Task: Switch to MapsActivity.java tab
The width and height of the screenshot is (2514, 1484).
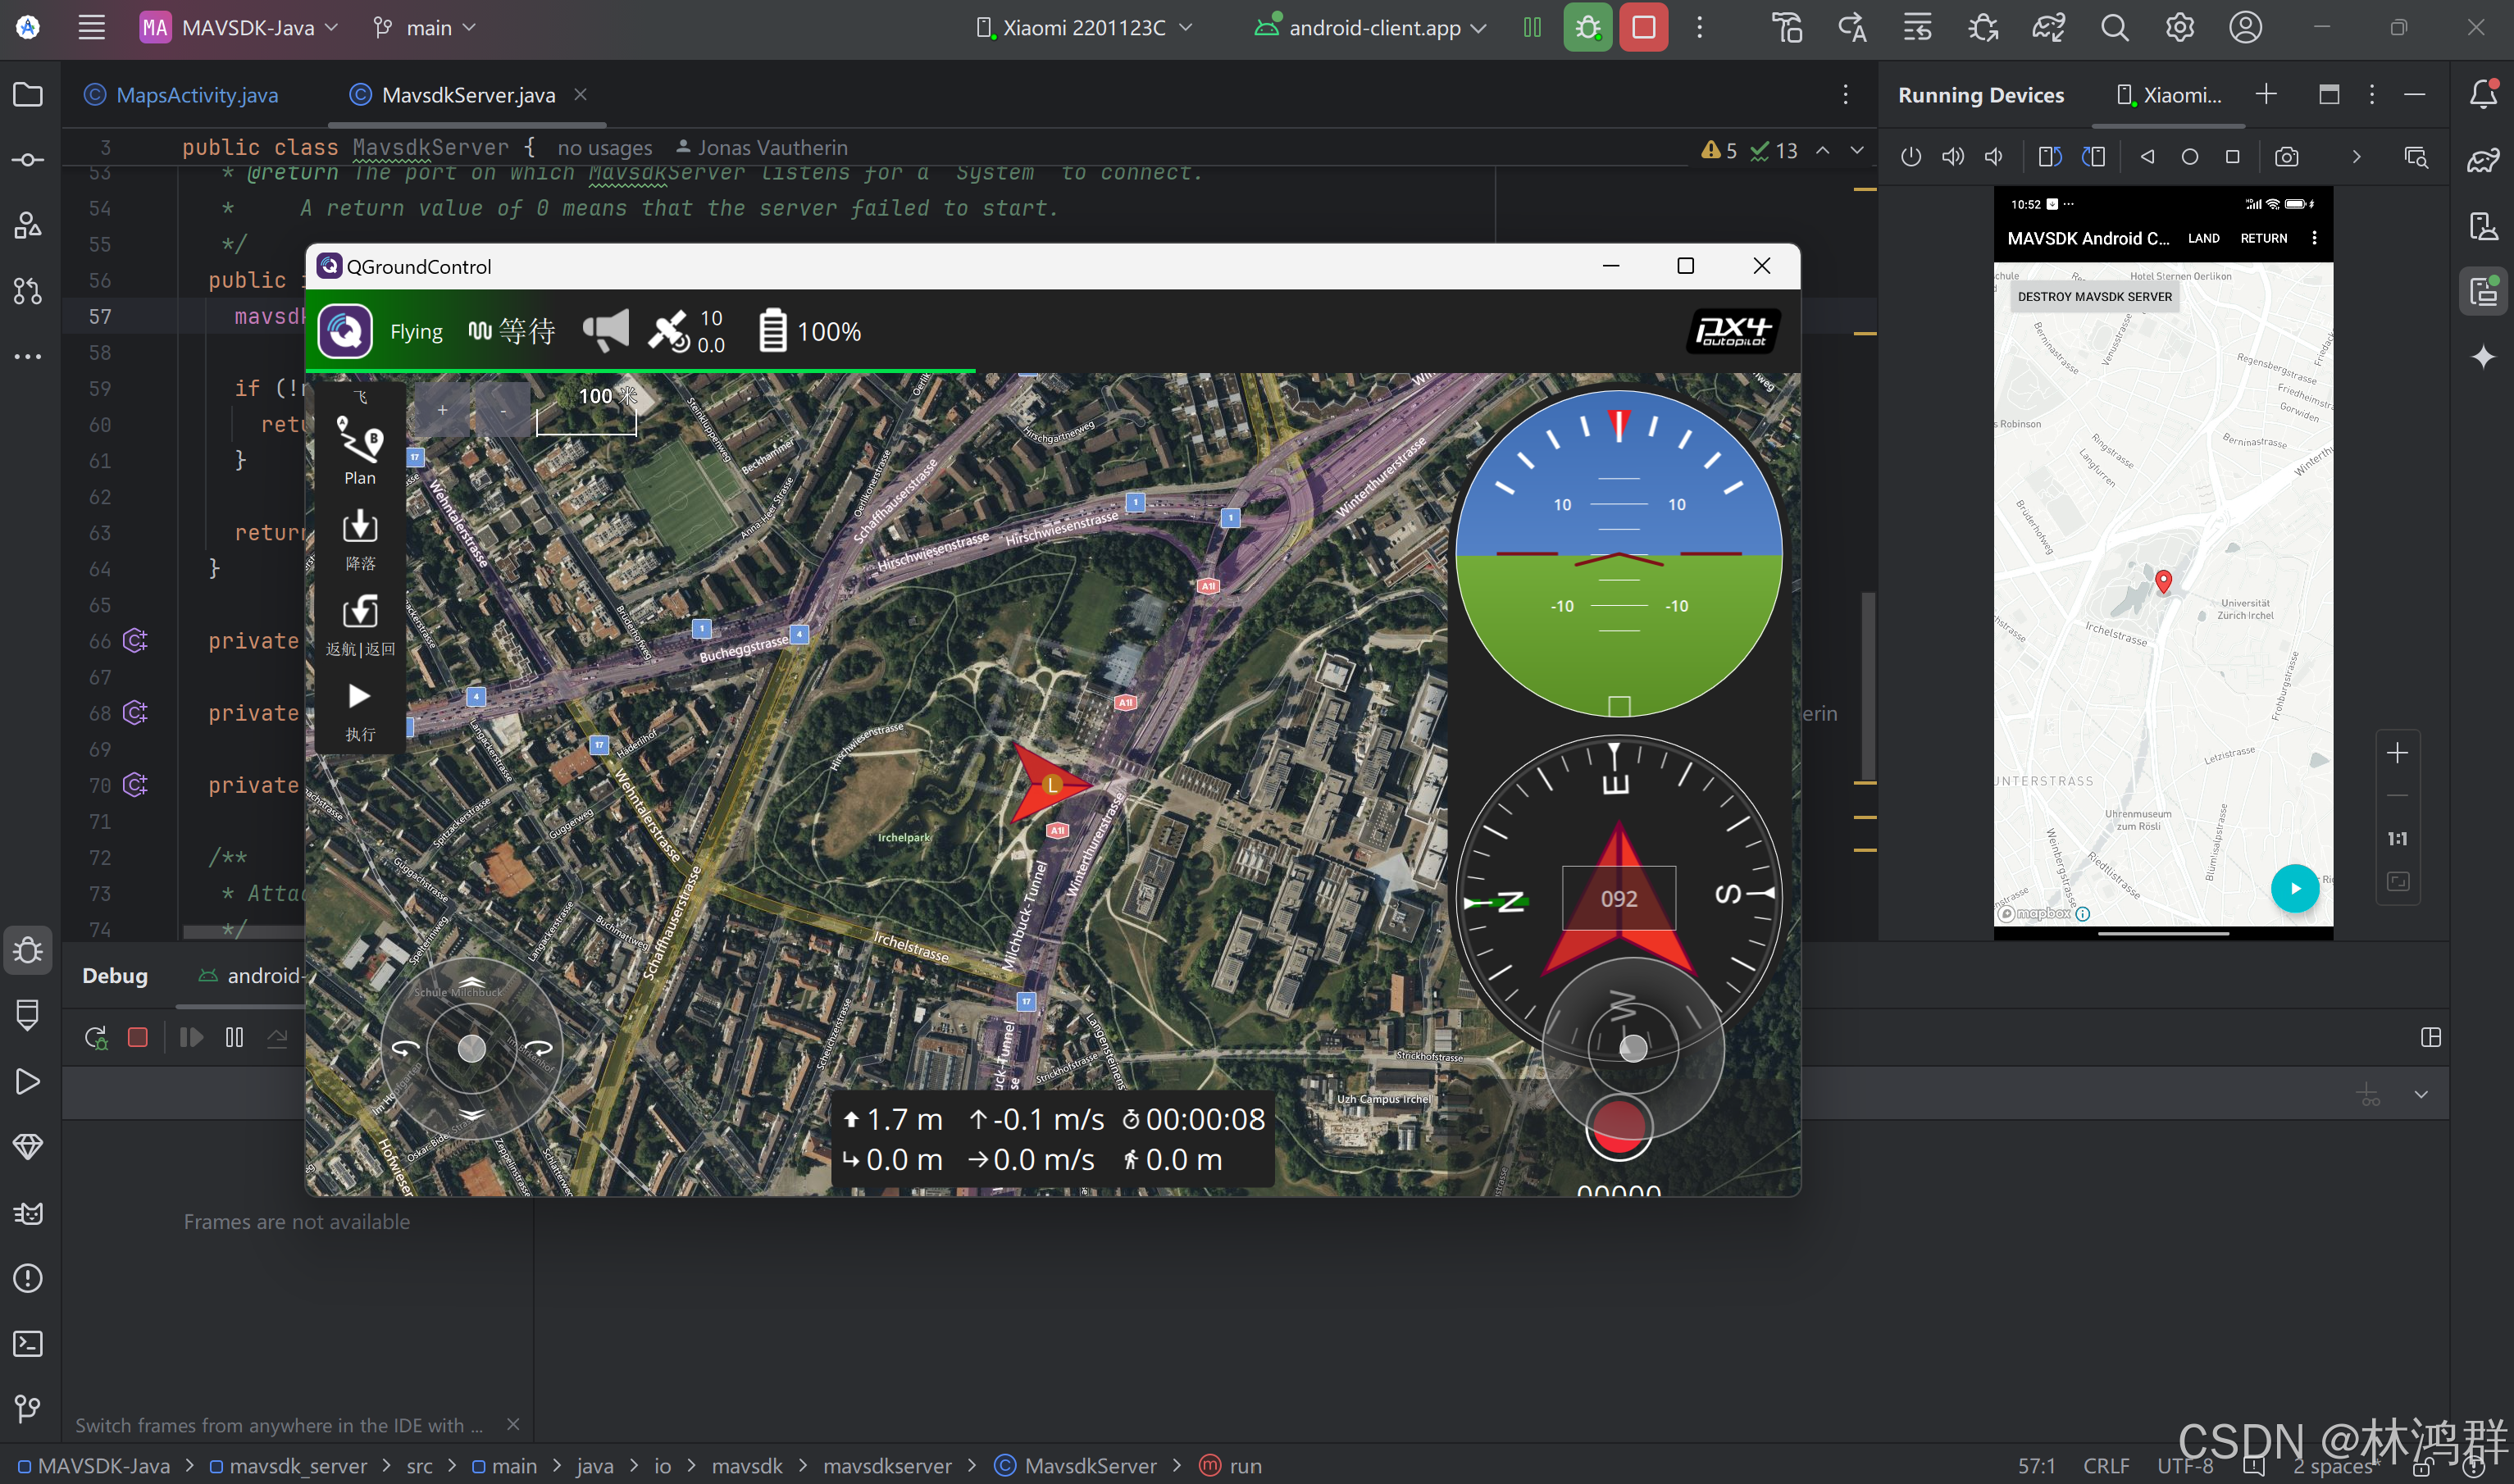Action: pyautogui.click(x=182, y=95)
